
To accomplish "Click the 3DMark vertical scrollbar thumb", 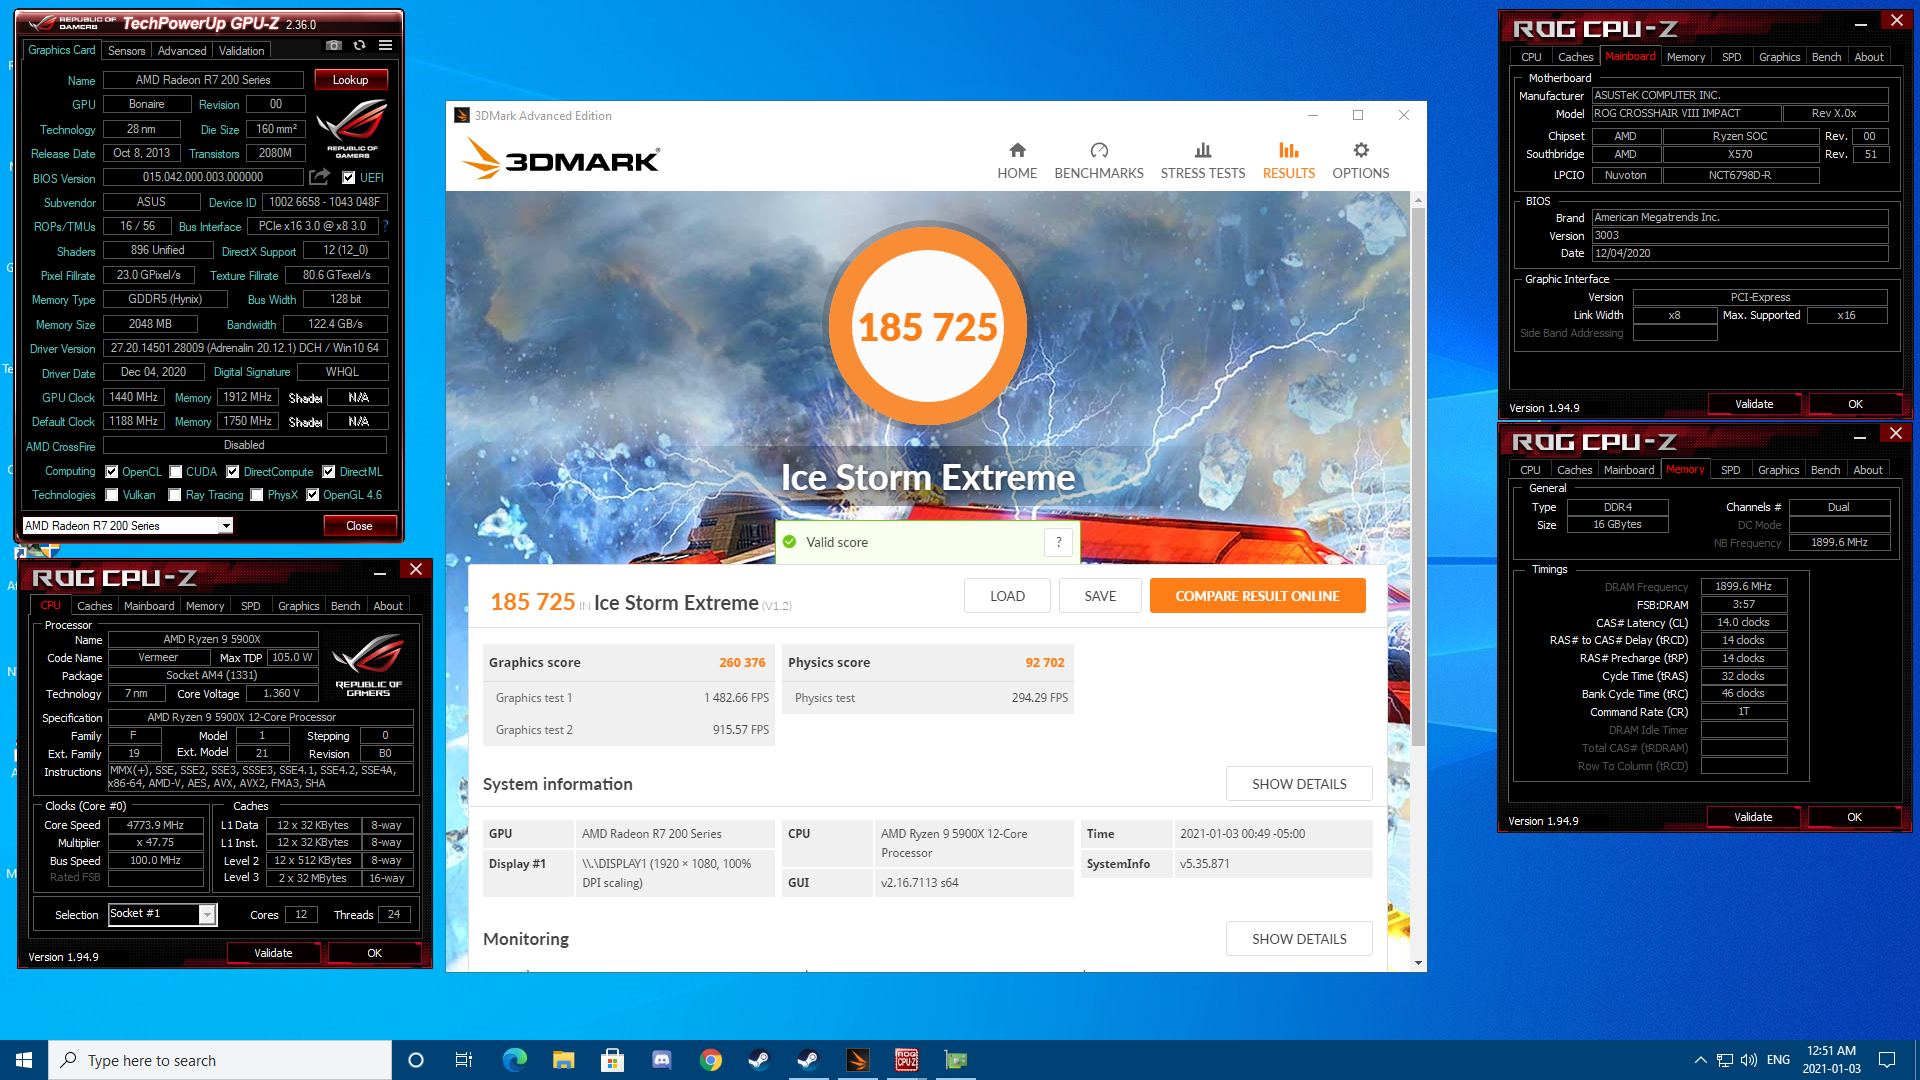I will (x=1418, y=475).
